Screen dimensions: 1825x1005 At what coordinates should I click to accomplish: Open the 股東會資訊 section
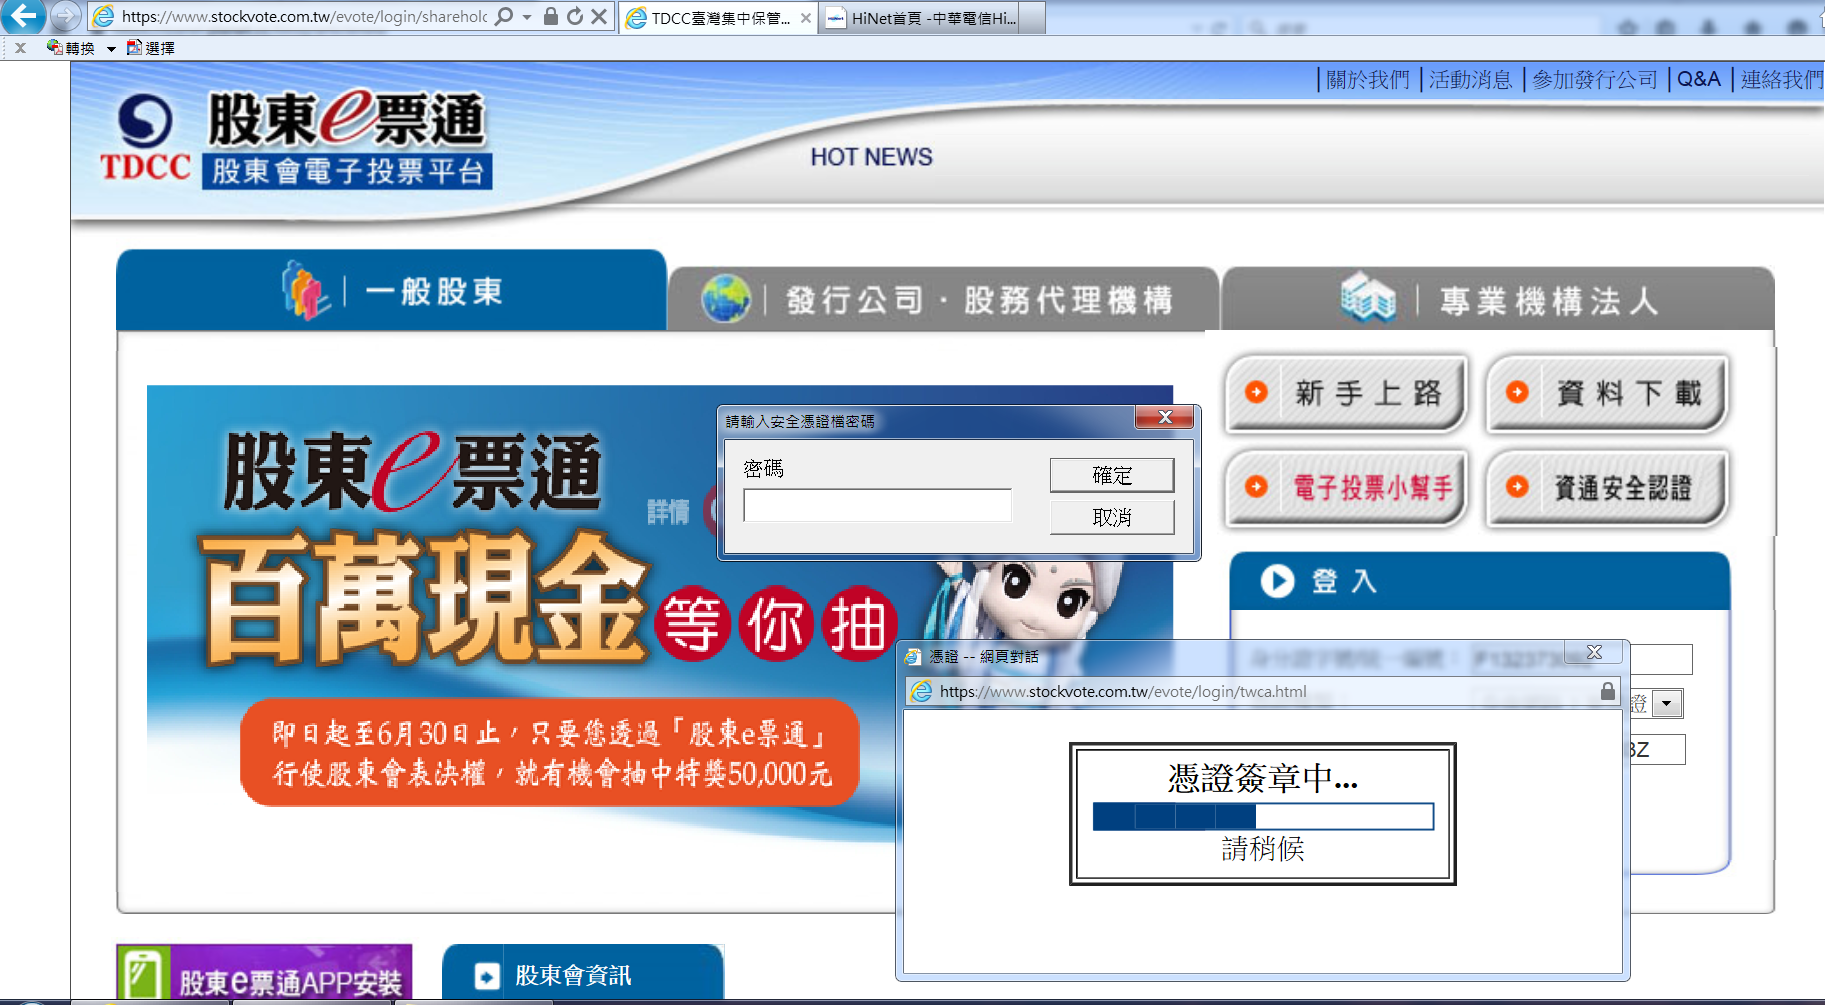[x=583, y=972]
